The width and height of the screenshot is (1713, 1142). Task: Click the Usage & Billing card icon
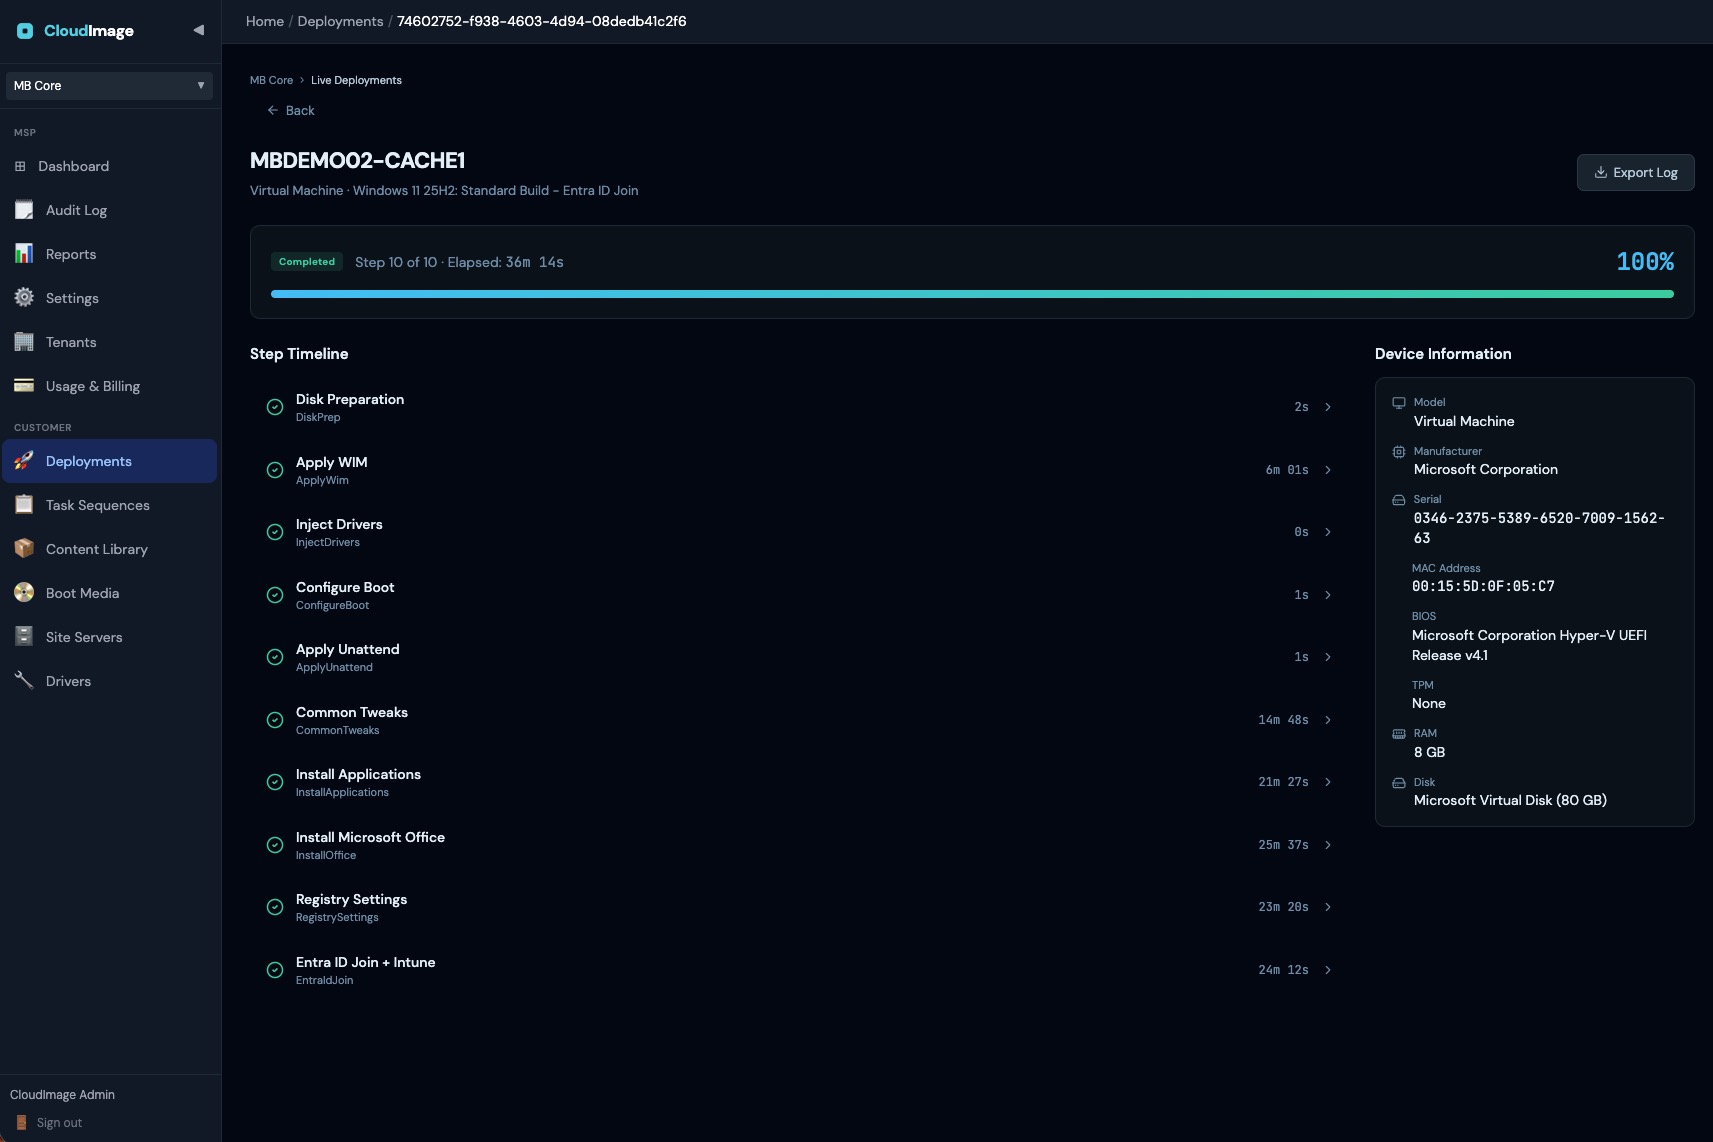pyautogui.click(x=24, y=386)
